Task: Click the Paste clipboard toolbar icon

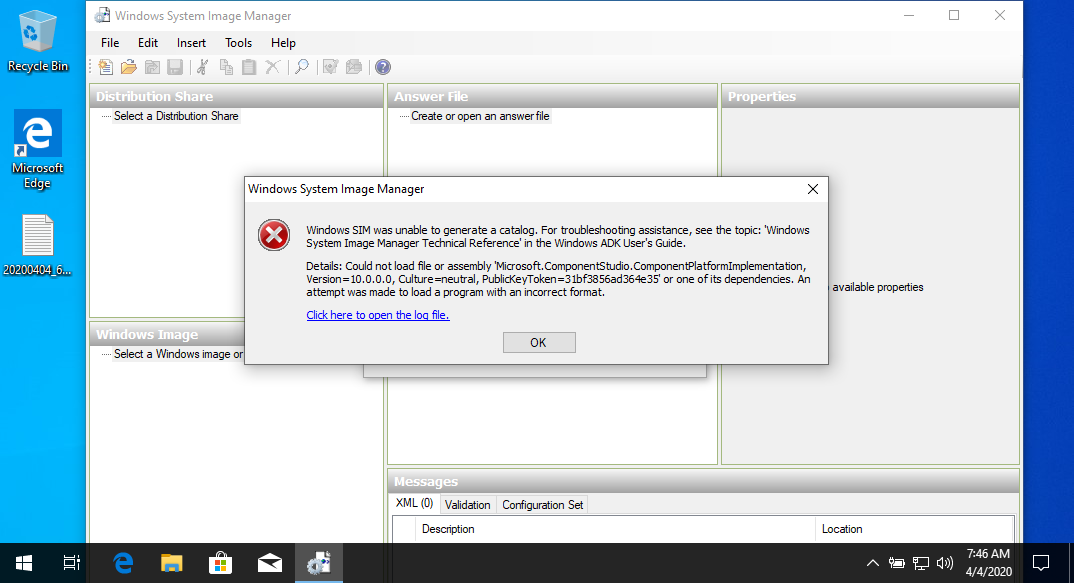Action: (249, 67)
